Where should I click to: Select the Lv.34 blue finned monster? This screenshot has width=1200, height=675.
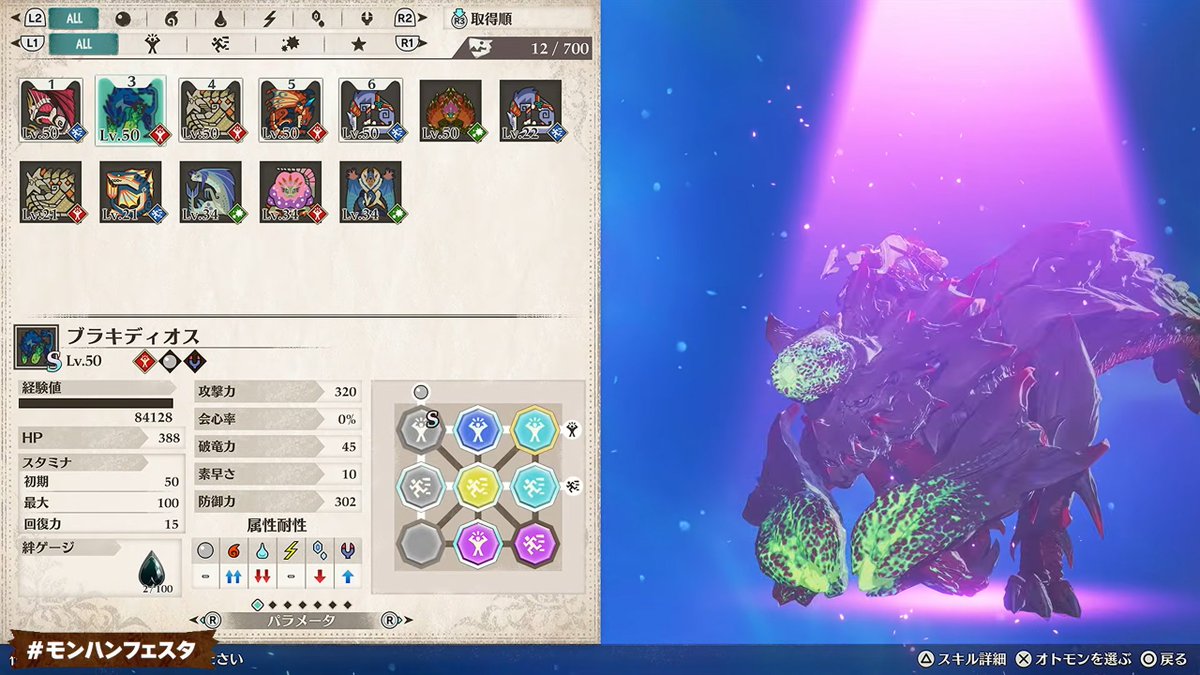click(211, 192)
